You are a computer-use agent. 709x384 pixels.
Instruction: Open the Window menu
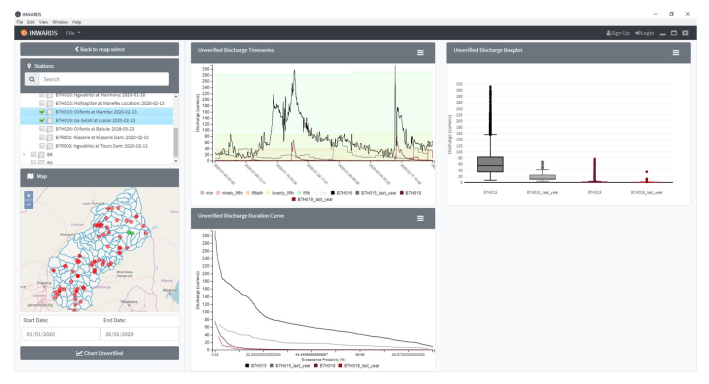(60, 22)
